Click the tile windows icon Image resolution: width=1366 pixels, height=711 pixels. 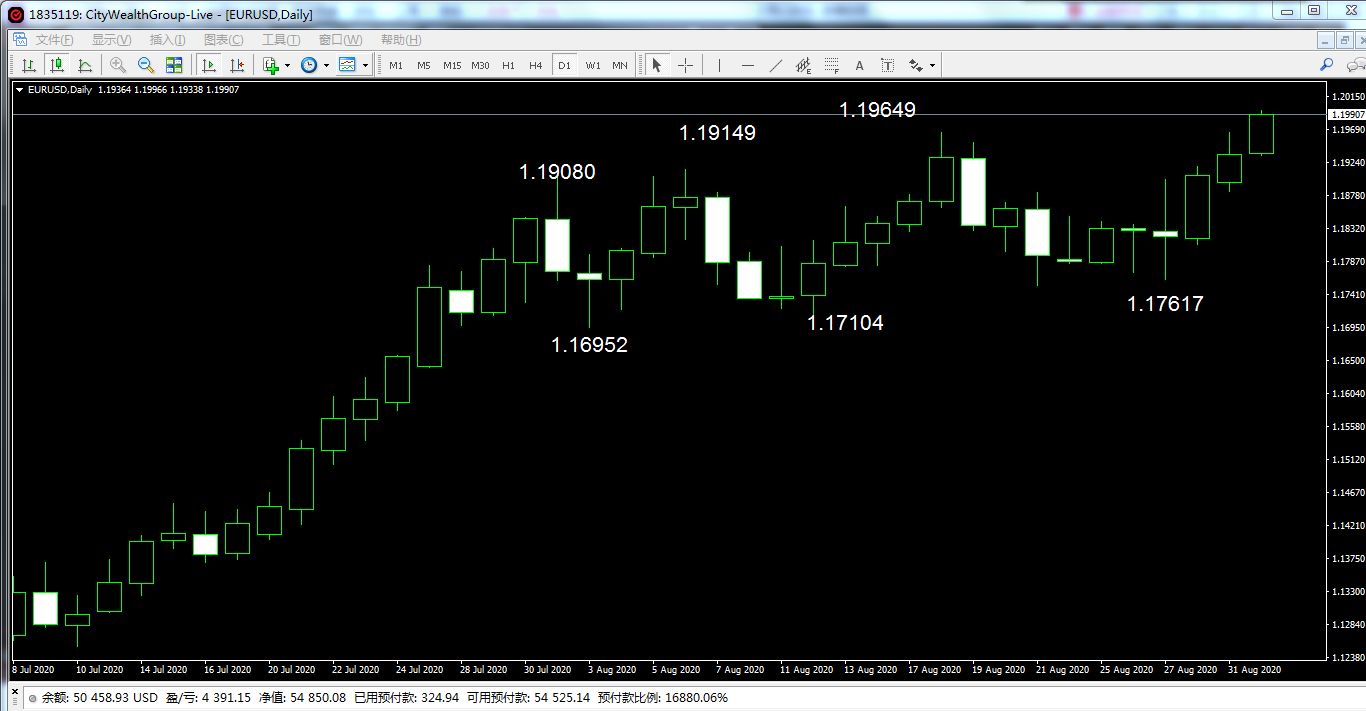[174, 65]
